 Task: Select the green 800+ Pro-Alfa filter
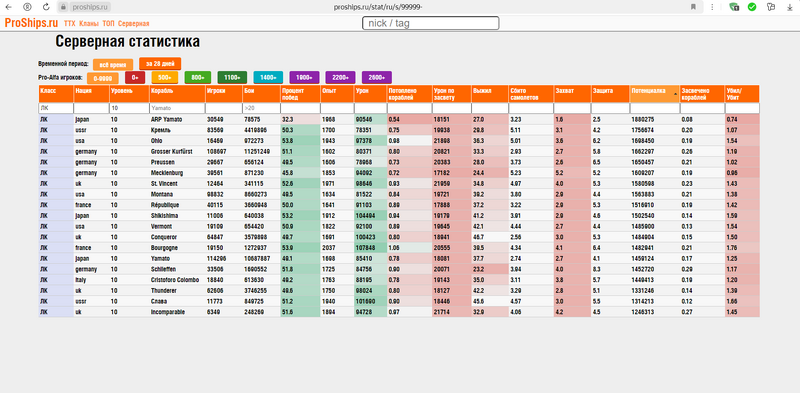197,78
